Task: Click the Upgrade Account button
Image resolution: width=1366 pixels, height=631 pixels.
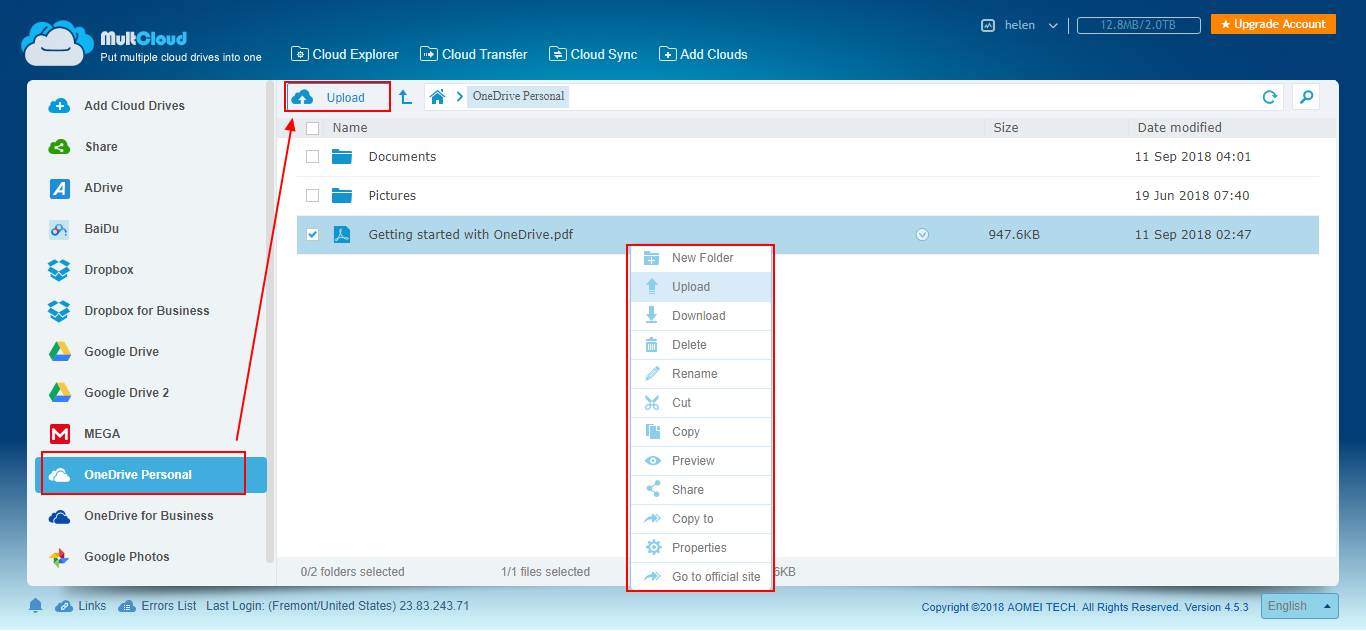Action: (x=1273, y=24)
